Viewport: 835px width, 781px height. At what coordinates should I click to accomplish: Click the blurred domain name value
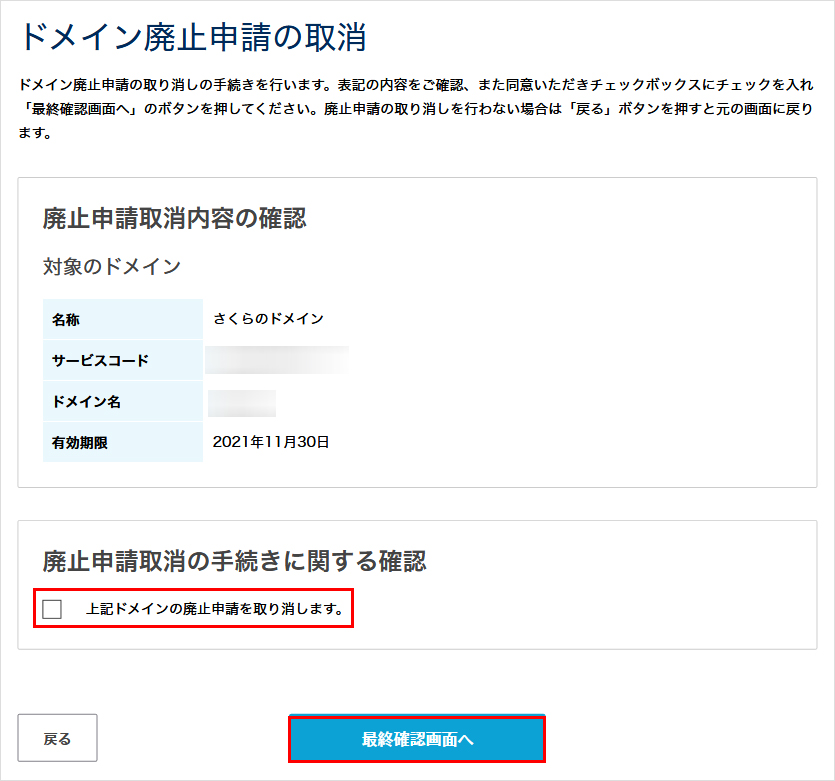click(x=240, y=400)
